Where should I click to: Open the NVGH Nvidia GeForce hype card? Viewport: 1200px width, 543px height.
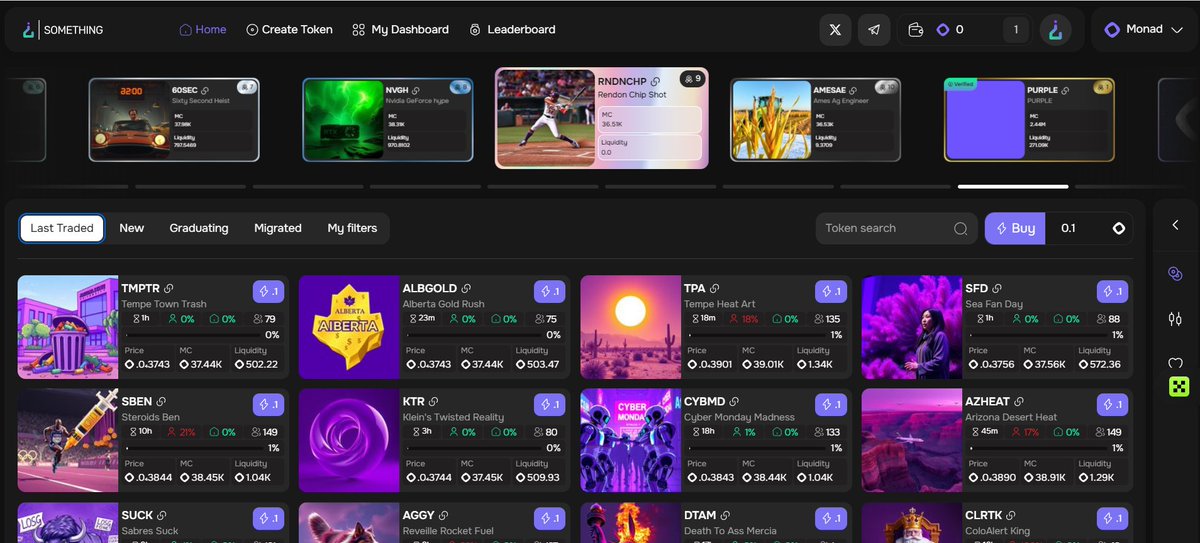pos(387,120)
